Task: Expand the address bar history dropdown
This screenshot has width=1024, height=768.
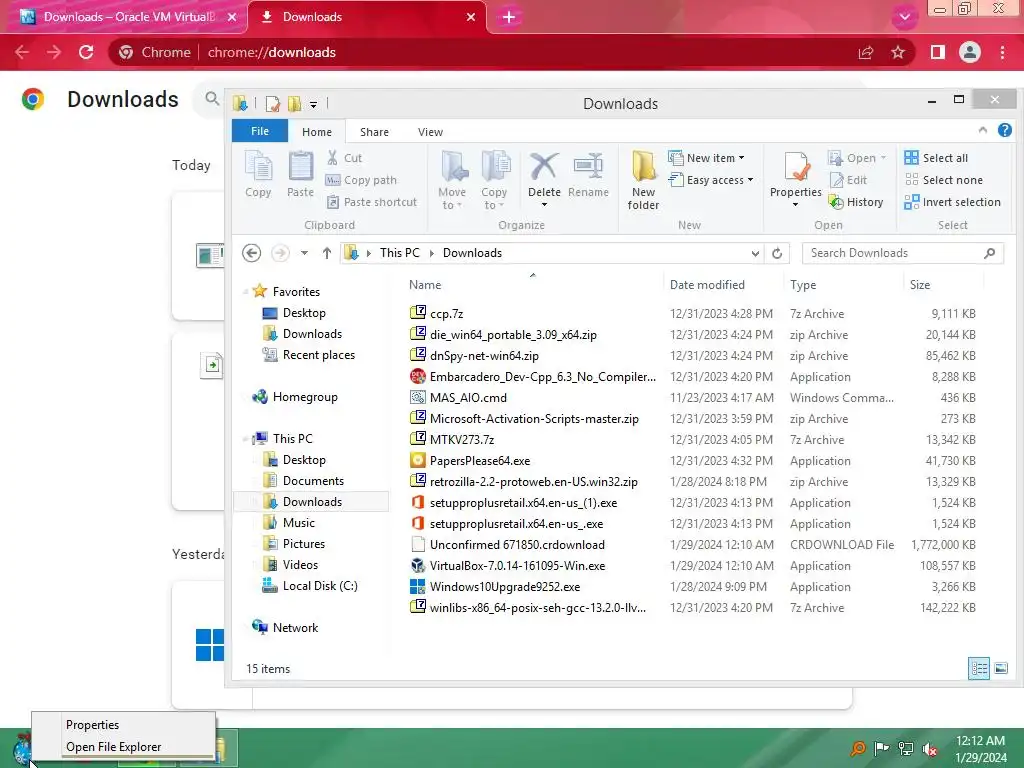Action: pyautogui.click(x=755, y=253)
